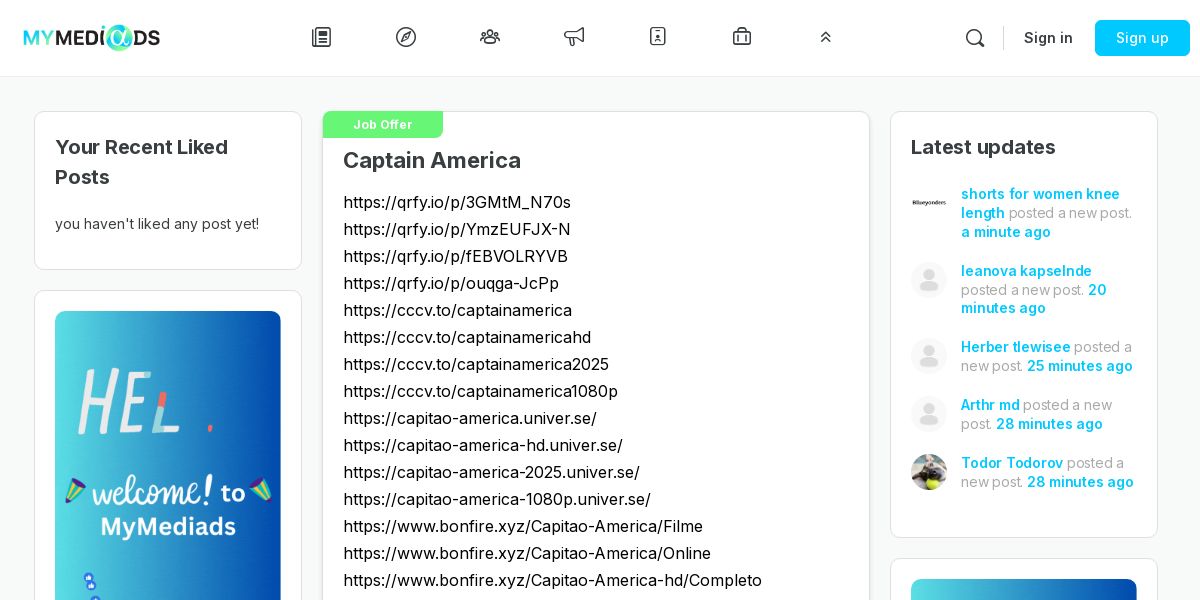Screen dimensions: 1200x600
Task: Click the Job Offer tag label
Action: click(x=382, y=124)
